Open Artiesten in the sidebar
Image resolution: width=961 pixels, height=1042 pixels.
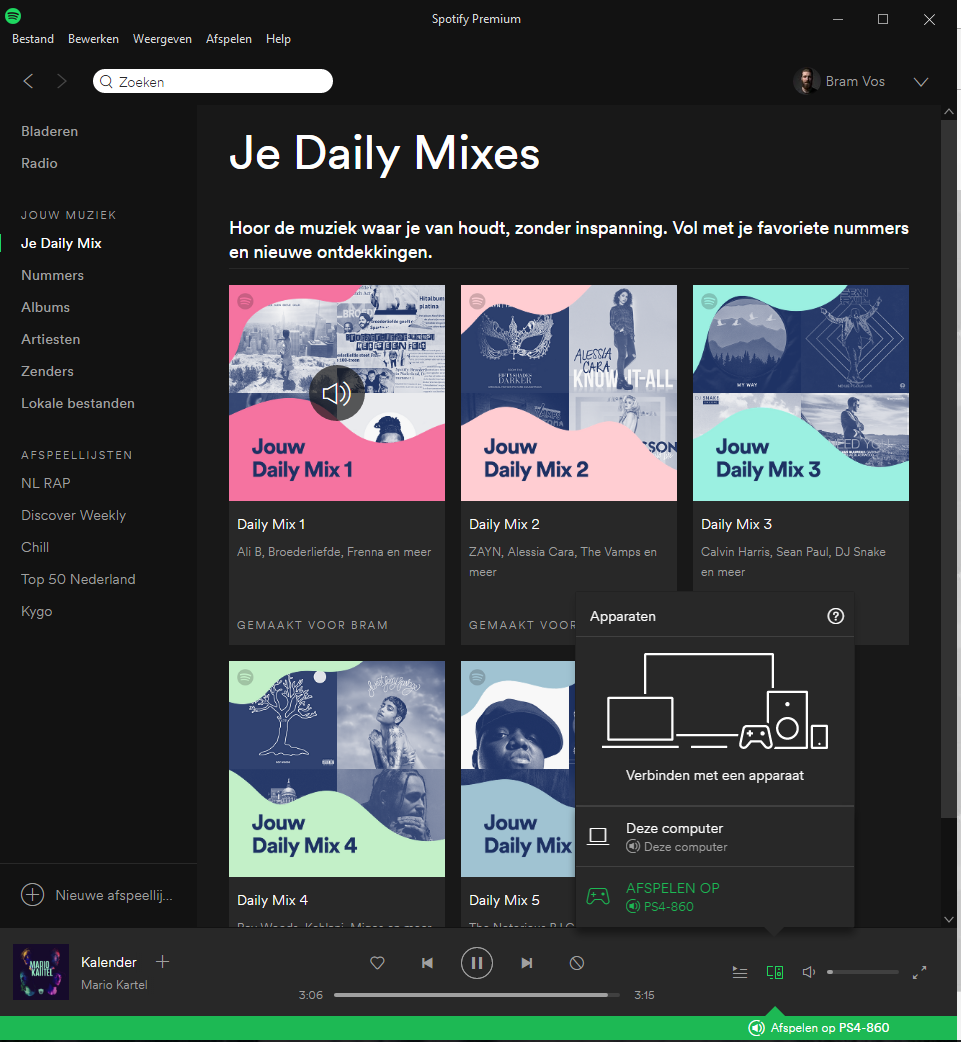coord(51,339)
